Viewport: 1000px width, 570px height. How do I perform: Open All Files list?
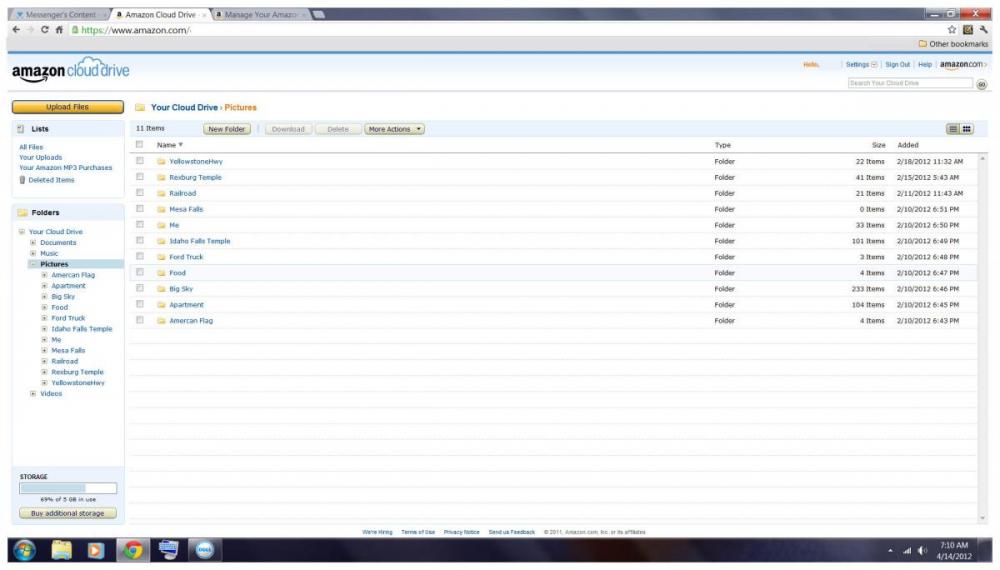31,147
